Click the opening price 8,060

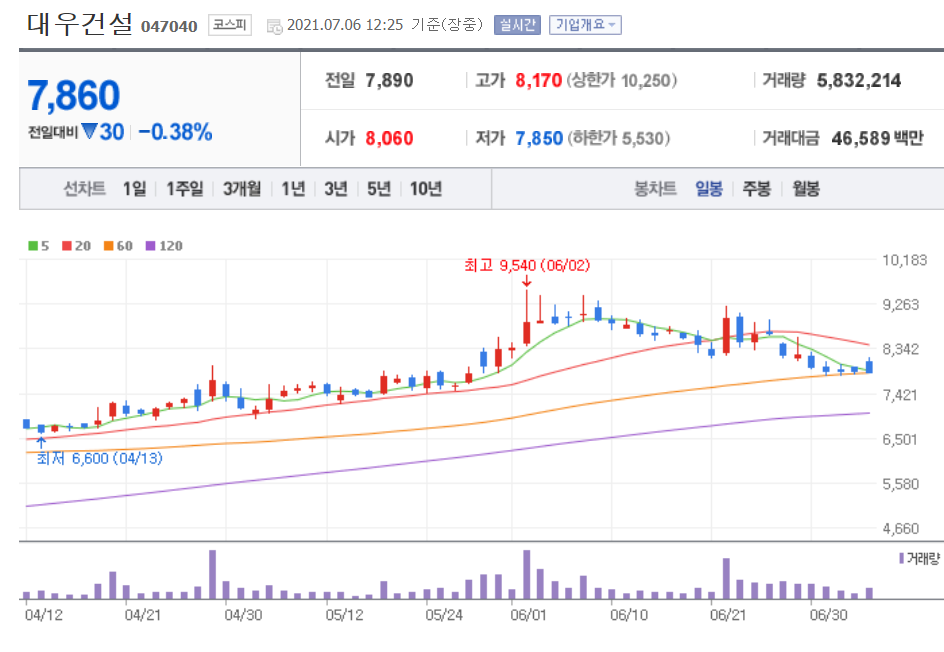(389, 138)
